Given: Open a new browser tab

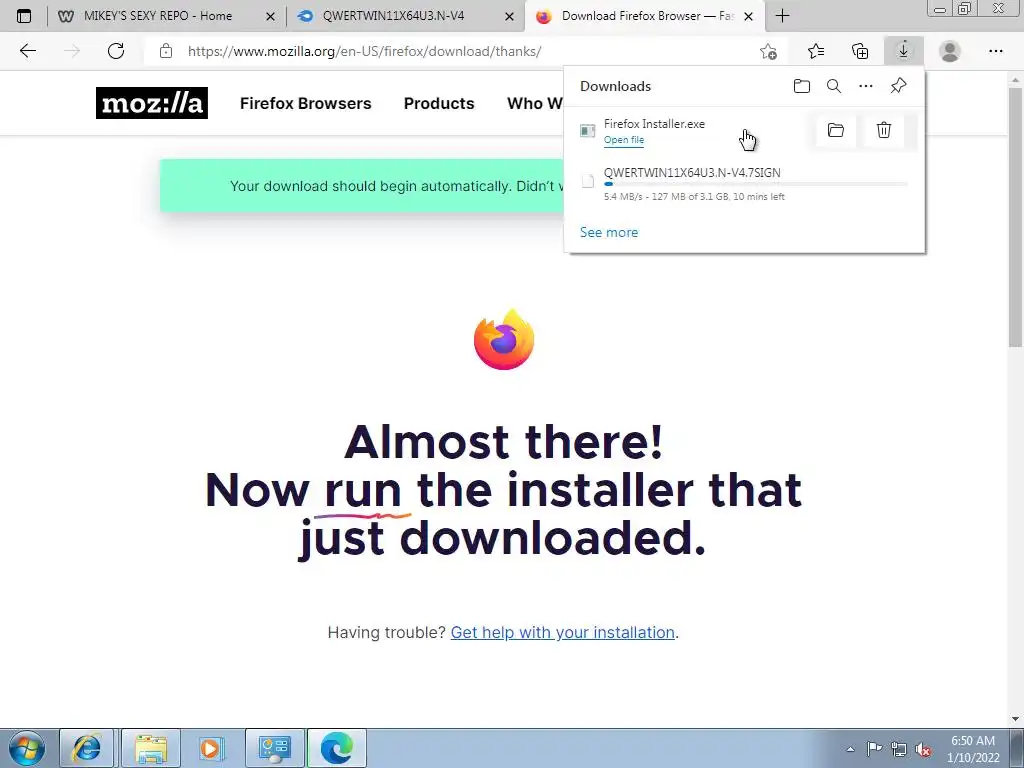Looking at the screenshot, I should (782, 16).
